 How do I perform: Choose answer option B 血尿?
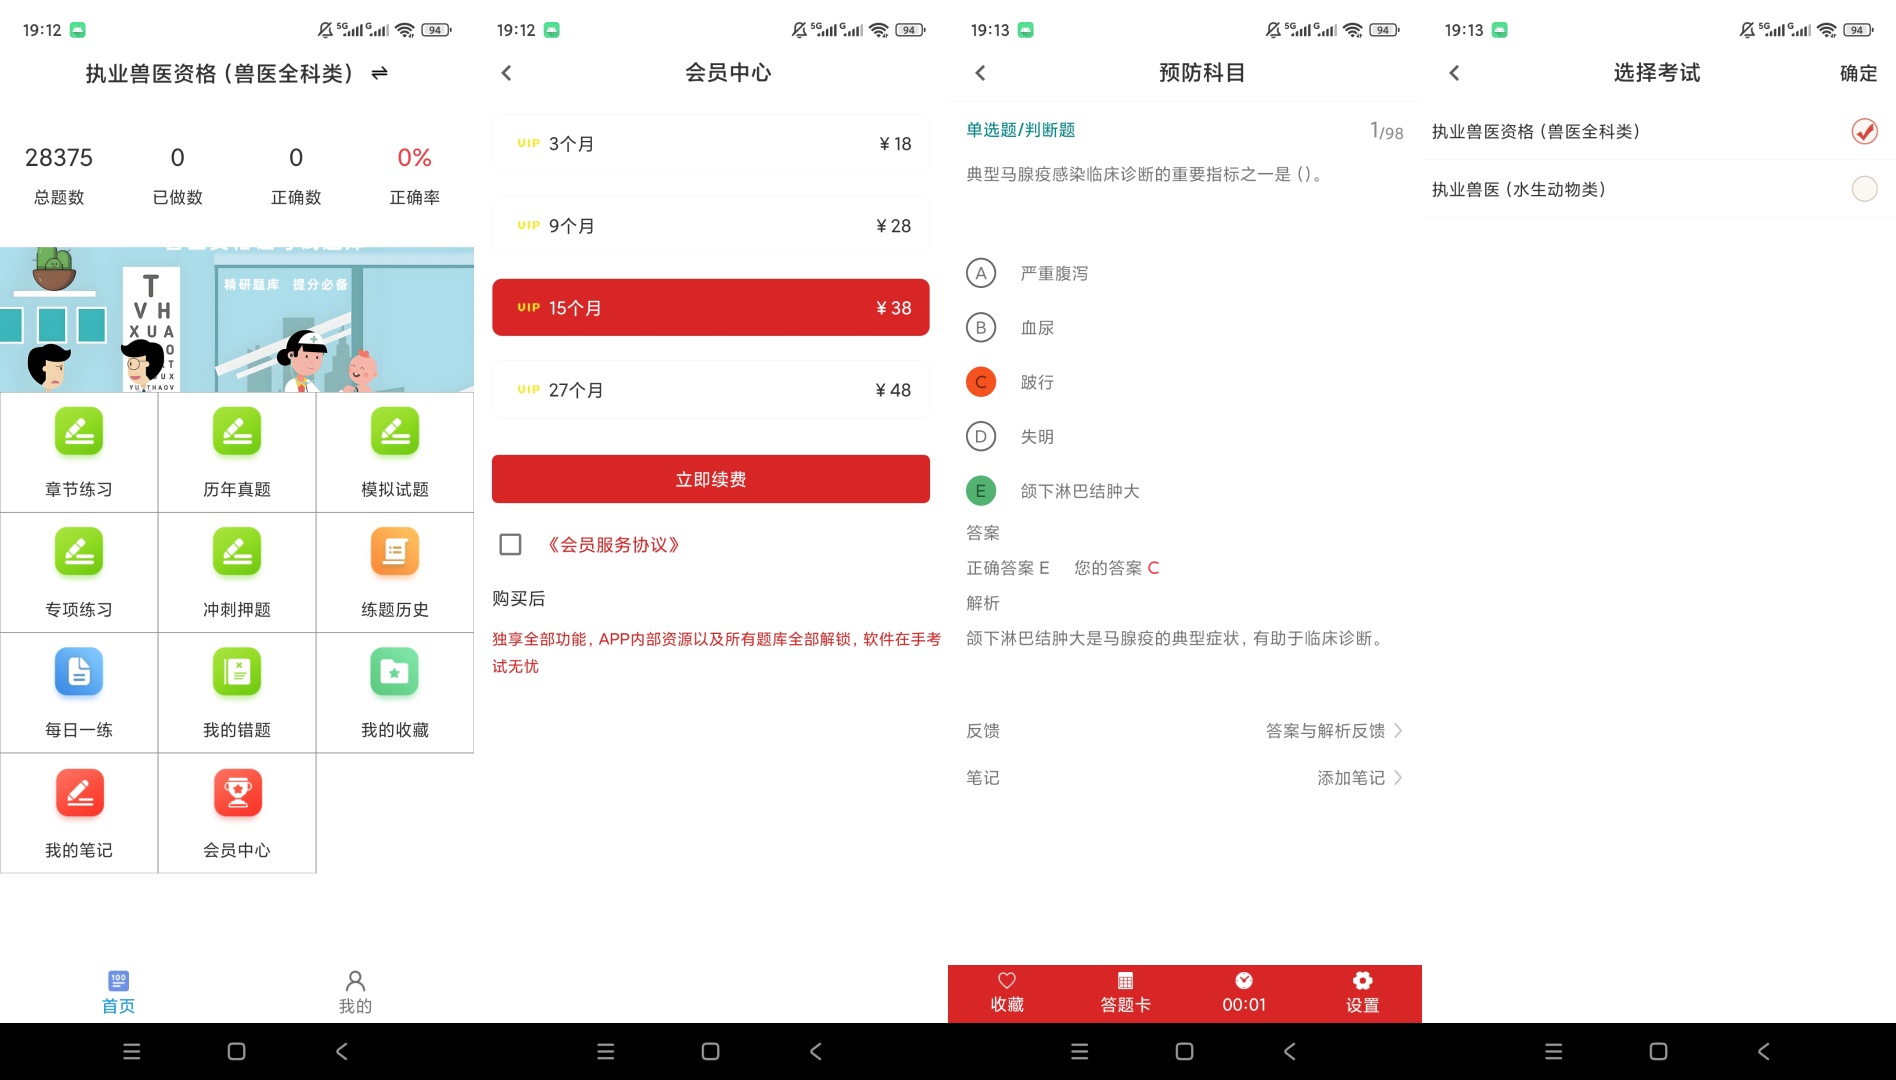(x=981, y=327)
